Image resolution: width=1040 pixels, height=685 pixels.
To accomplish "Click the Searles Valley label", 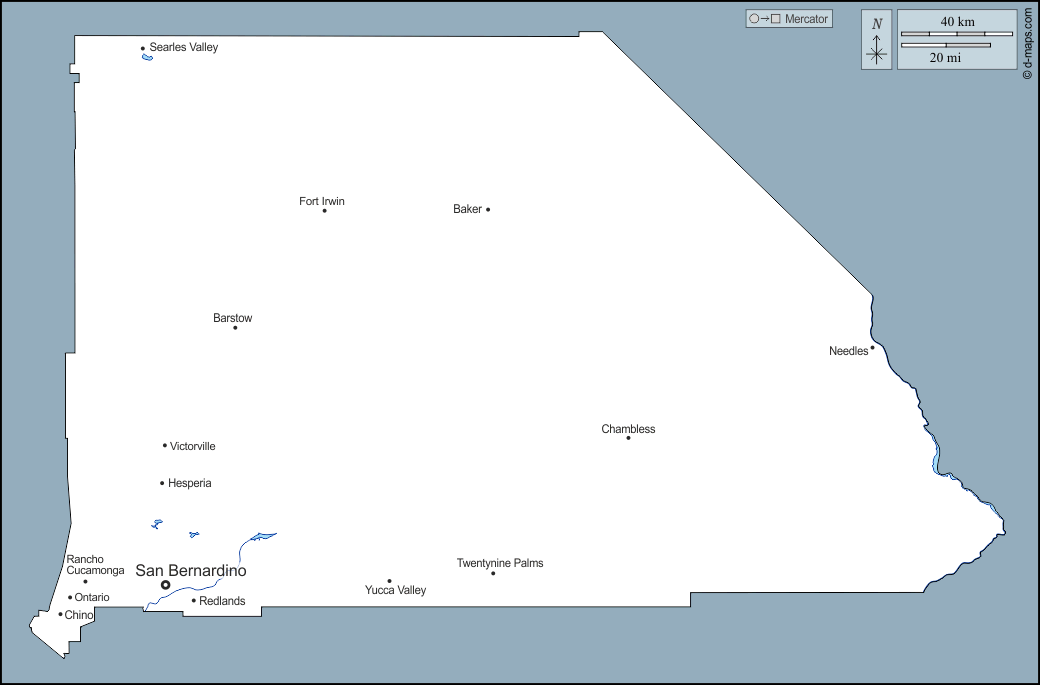I will [184, 47].
